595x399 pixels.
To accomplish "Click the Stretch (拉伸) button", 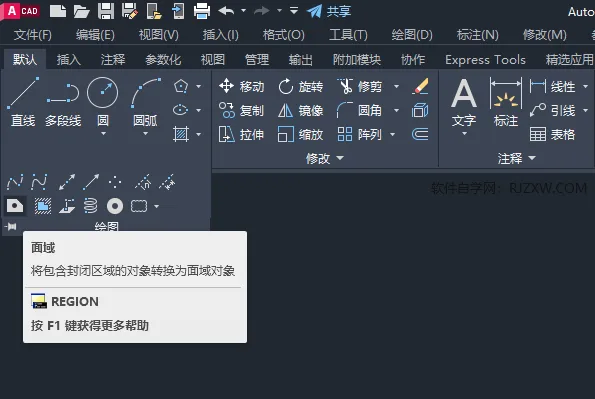I will [x=241, y=134].
